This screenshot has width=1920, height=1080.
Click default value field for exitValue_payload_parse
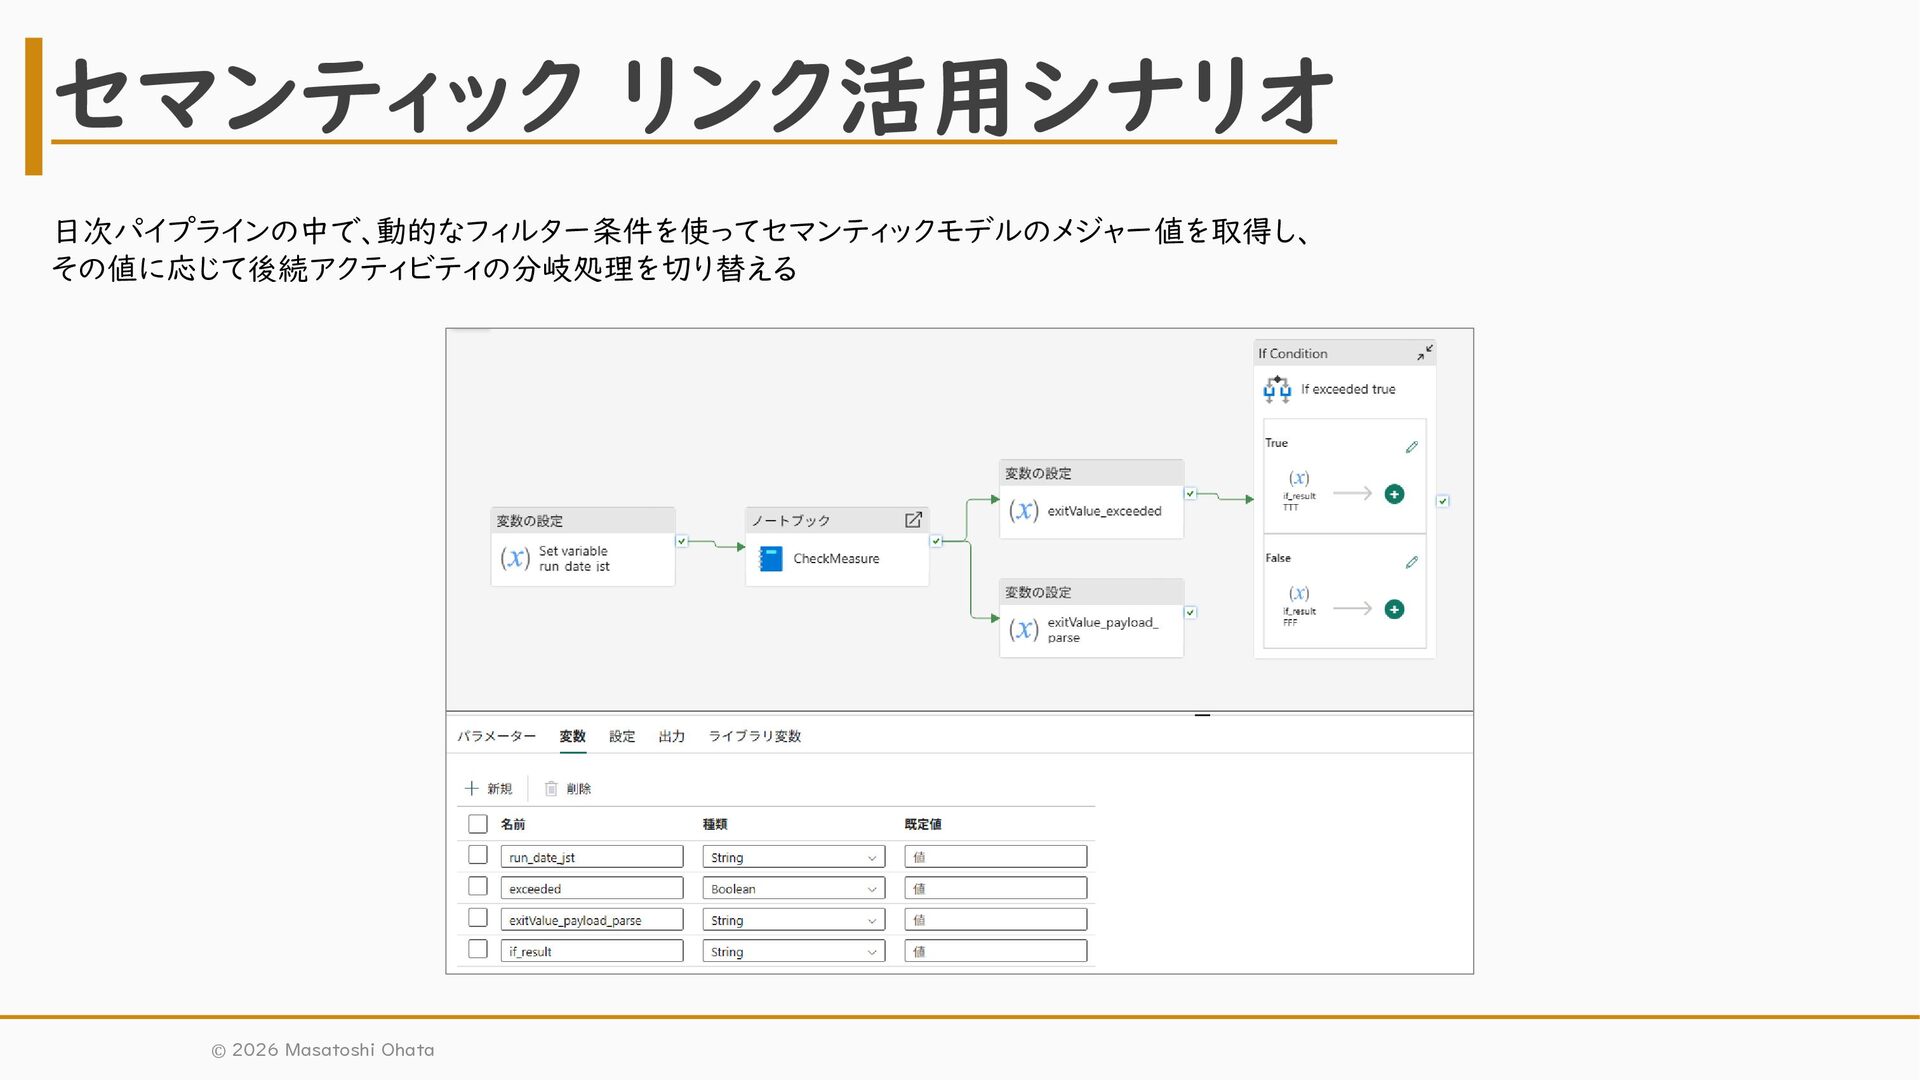click(995, 920)
